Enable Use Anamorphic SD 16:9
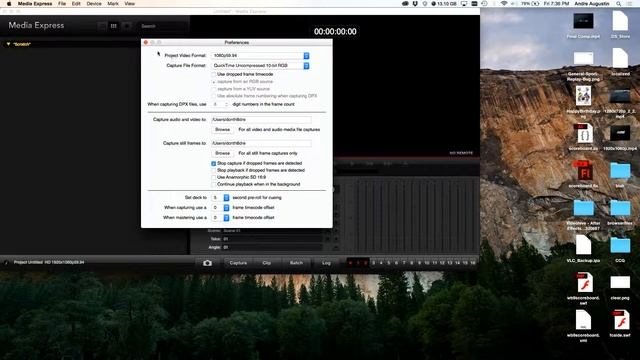 pos(213,177)
